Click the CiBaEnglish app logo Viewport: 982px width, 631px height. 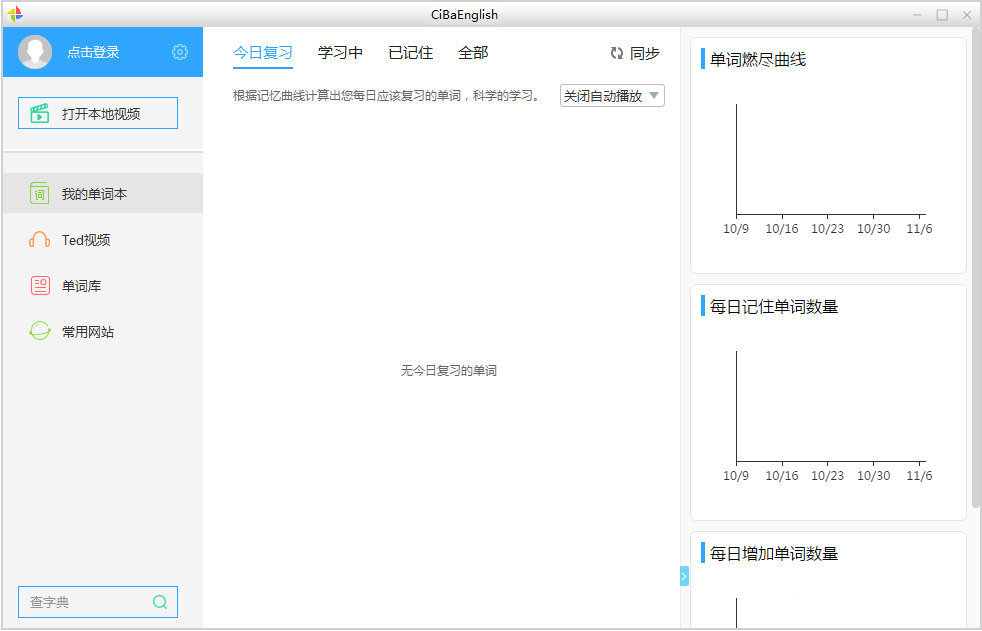coord(15,14)
